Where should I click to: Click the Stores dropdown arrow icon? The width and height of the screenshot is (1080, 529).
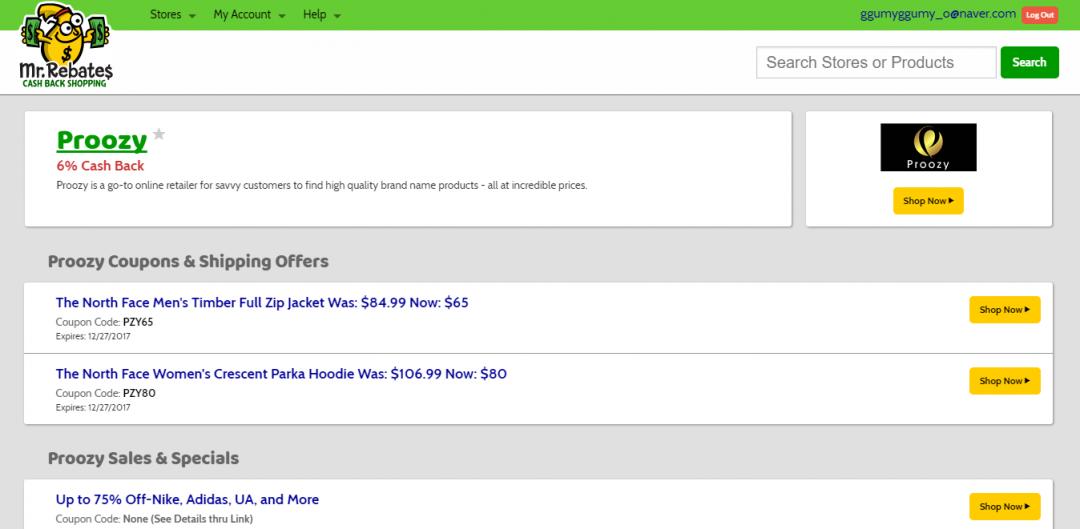(192, 16)
